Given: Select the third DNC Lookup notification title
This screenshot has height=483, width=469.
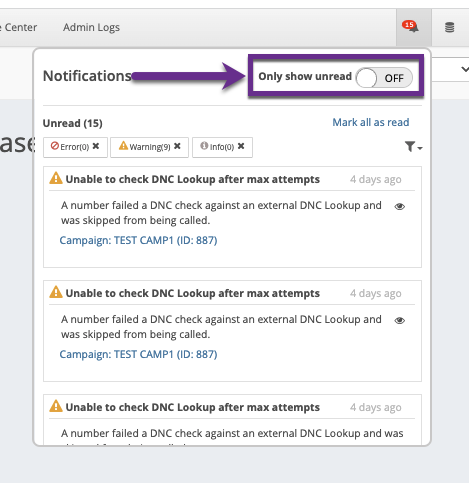Looking at the screenshot, I should pos(192,407).
